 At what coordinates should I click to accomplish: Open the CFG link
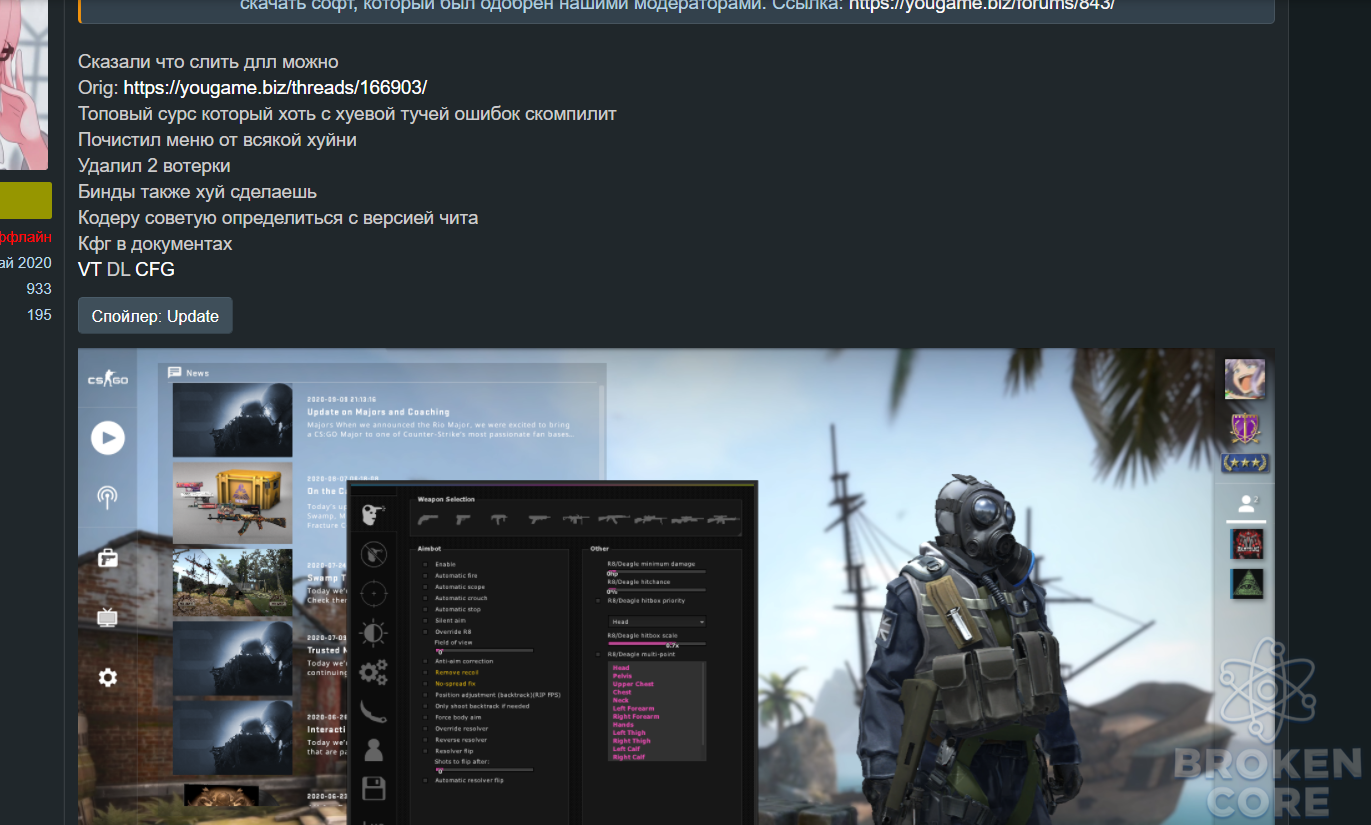coord(155,270)
